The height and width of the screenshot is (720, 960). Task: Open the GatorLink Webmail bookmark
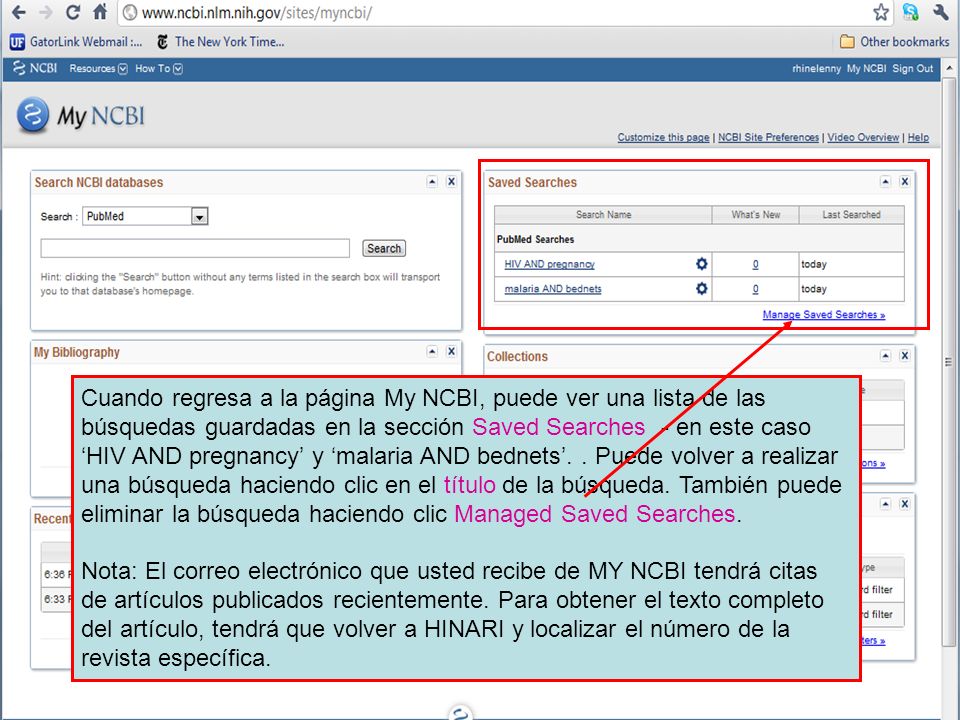click(77, 42)
